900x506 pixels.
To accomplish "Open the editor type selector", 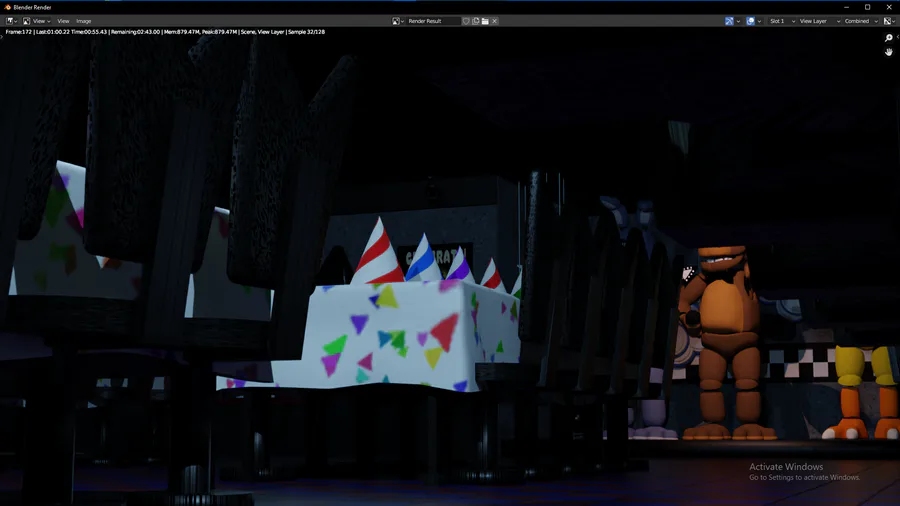I will [x=11, y=21].
